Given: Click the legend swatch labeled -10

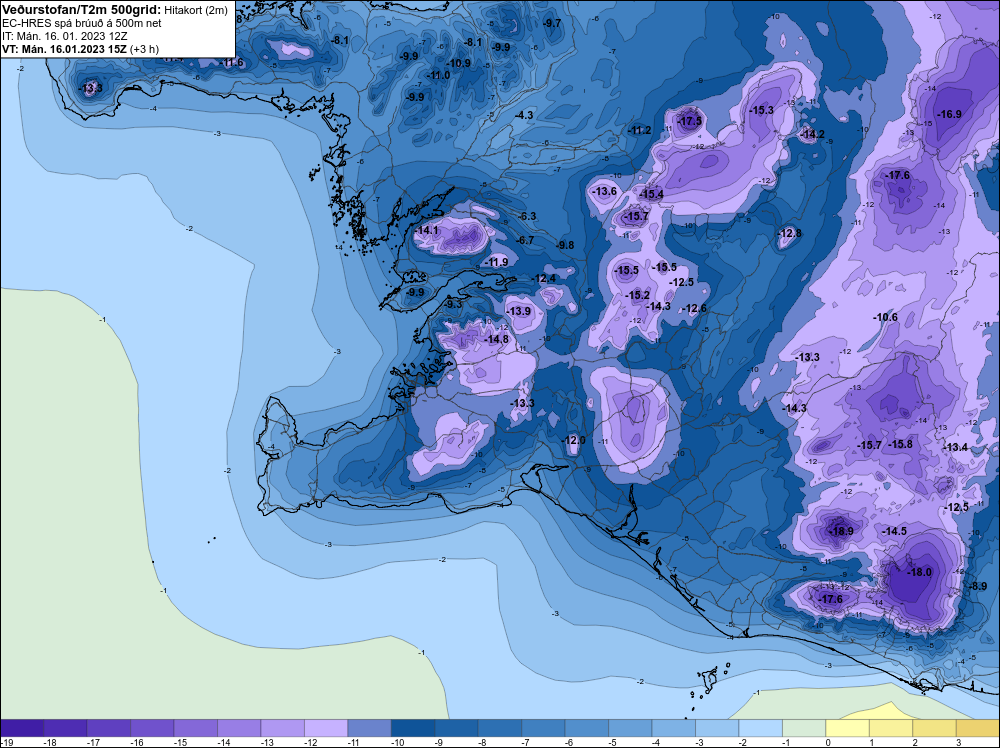Looking at the screenshot, I should [x=413, y=728].
